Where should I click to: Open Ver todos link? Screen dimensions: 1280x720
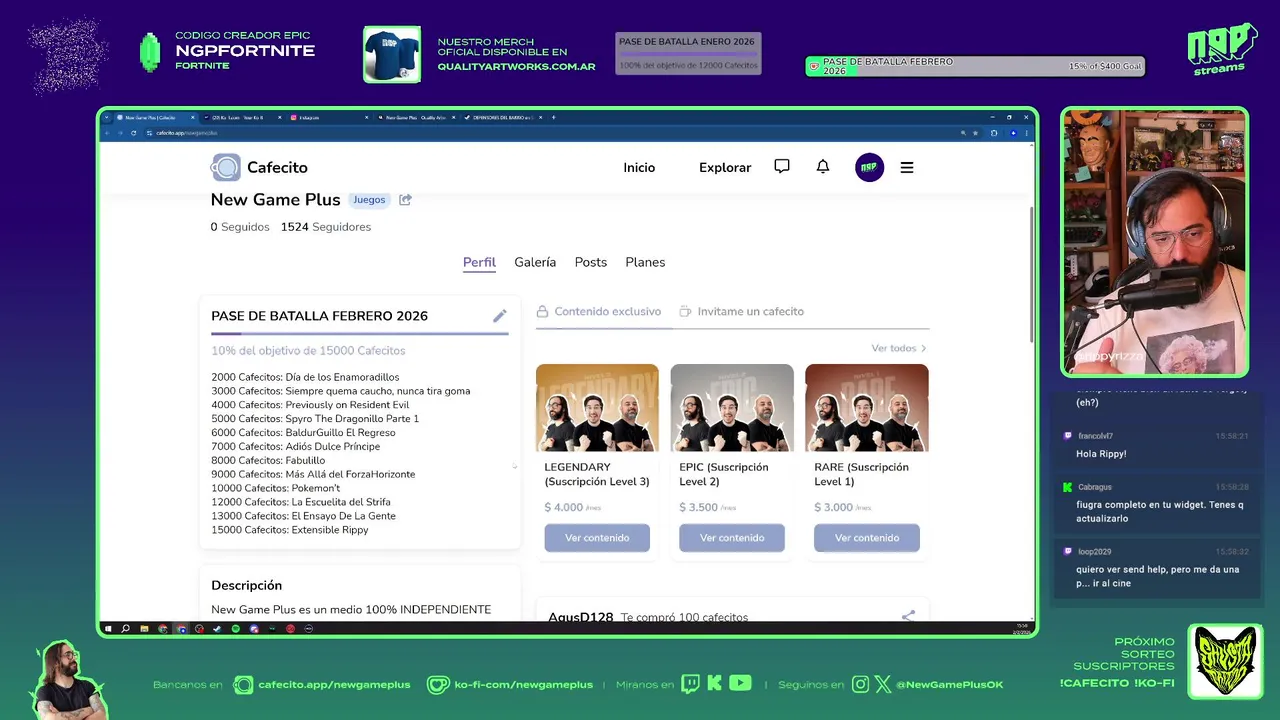point(898,348)
